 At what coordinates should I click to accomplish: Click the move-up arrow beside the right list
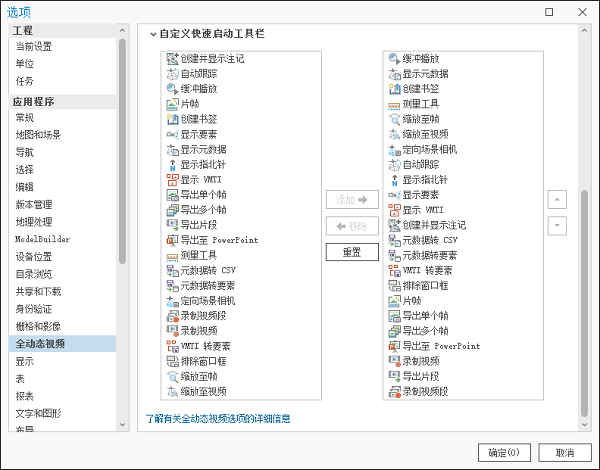click(x=557, y=199)
